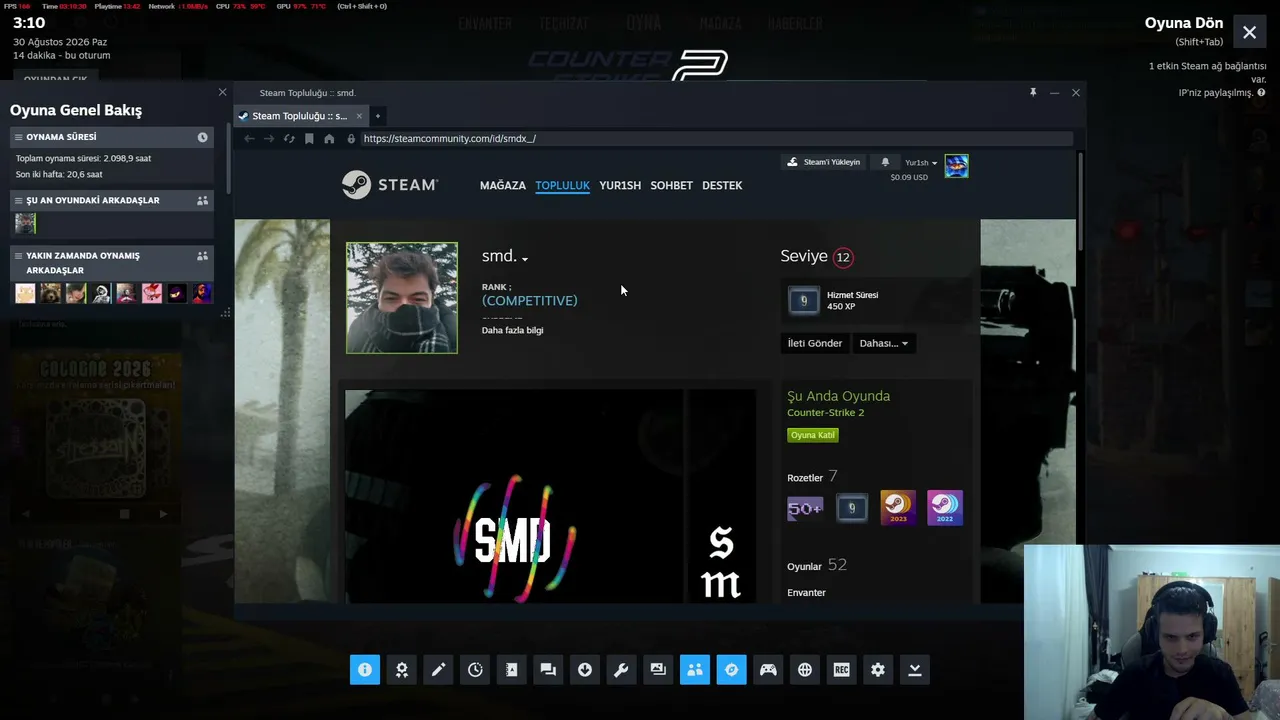
Task: Open the notes pencil icon in overlay toolbar
Action: [x=438, y=670]
